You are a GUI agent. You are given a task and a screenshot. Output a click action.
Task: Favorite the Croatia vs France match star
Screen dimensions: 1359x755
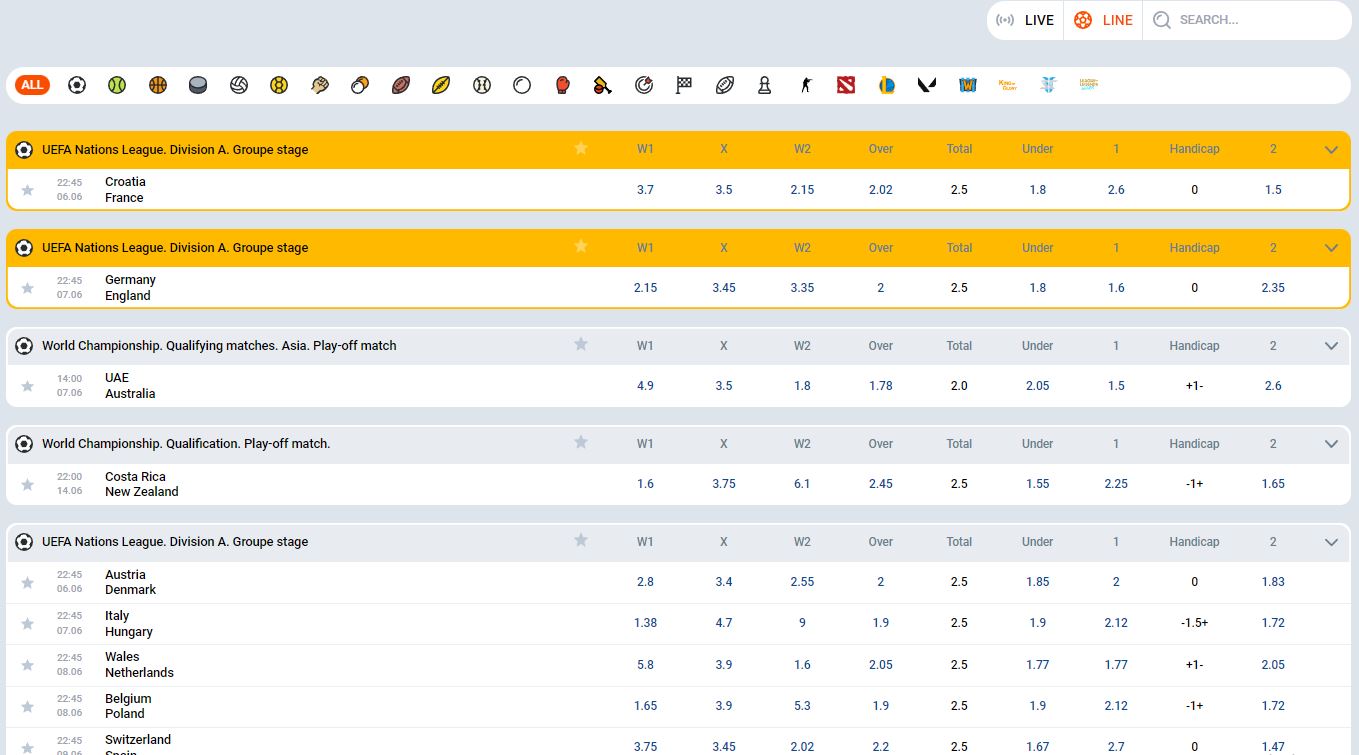point(27,190)
